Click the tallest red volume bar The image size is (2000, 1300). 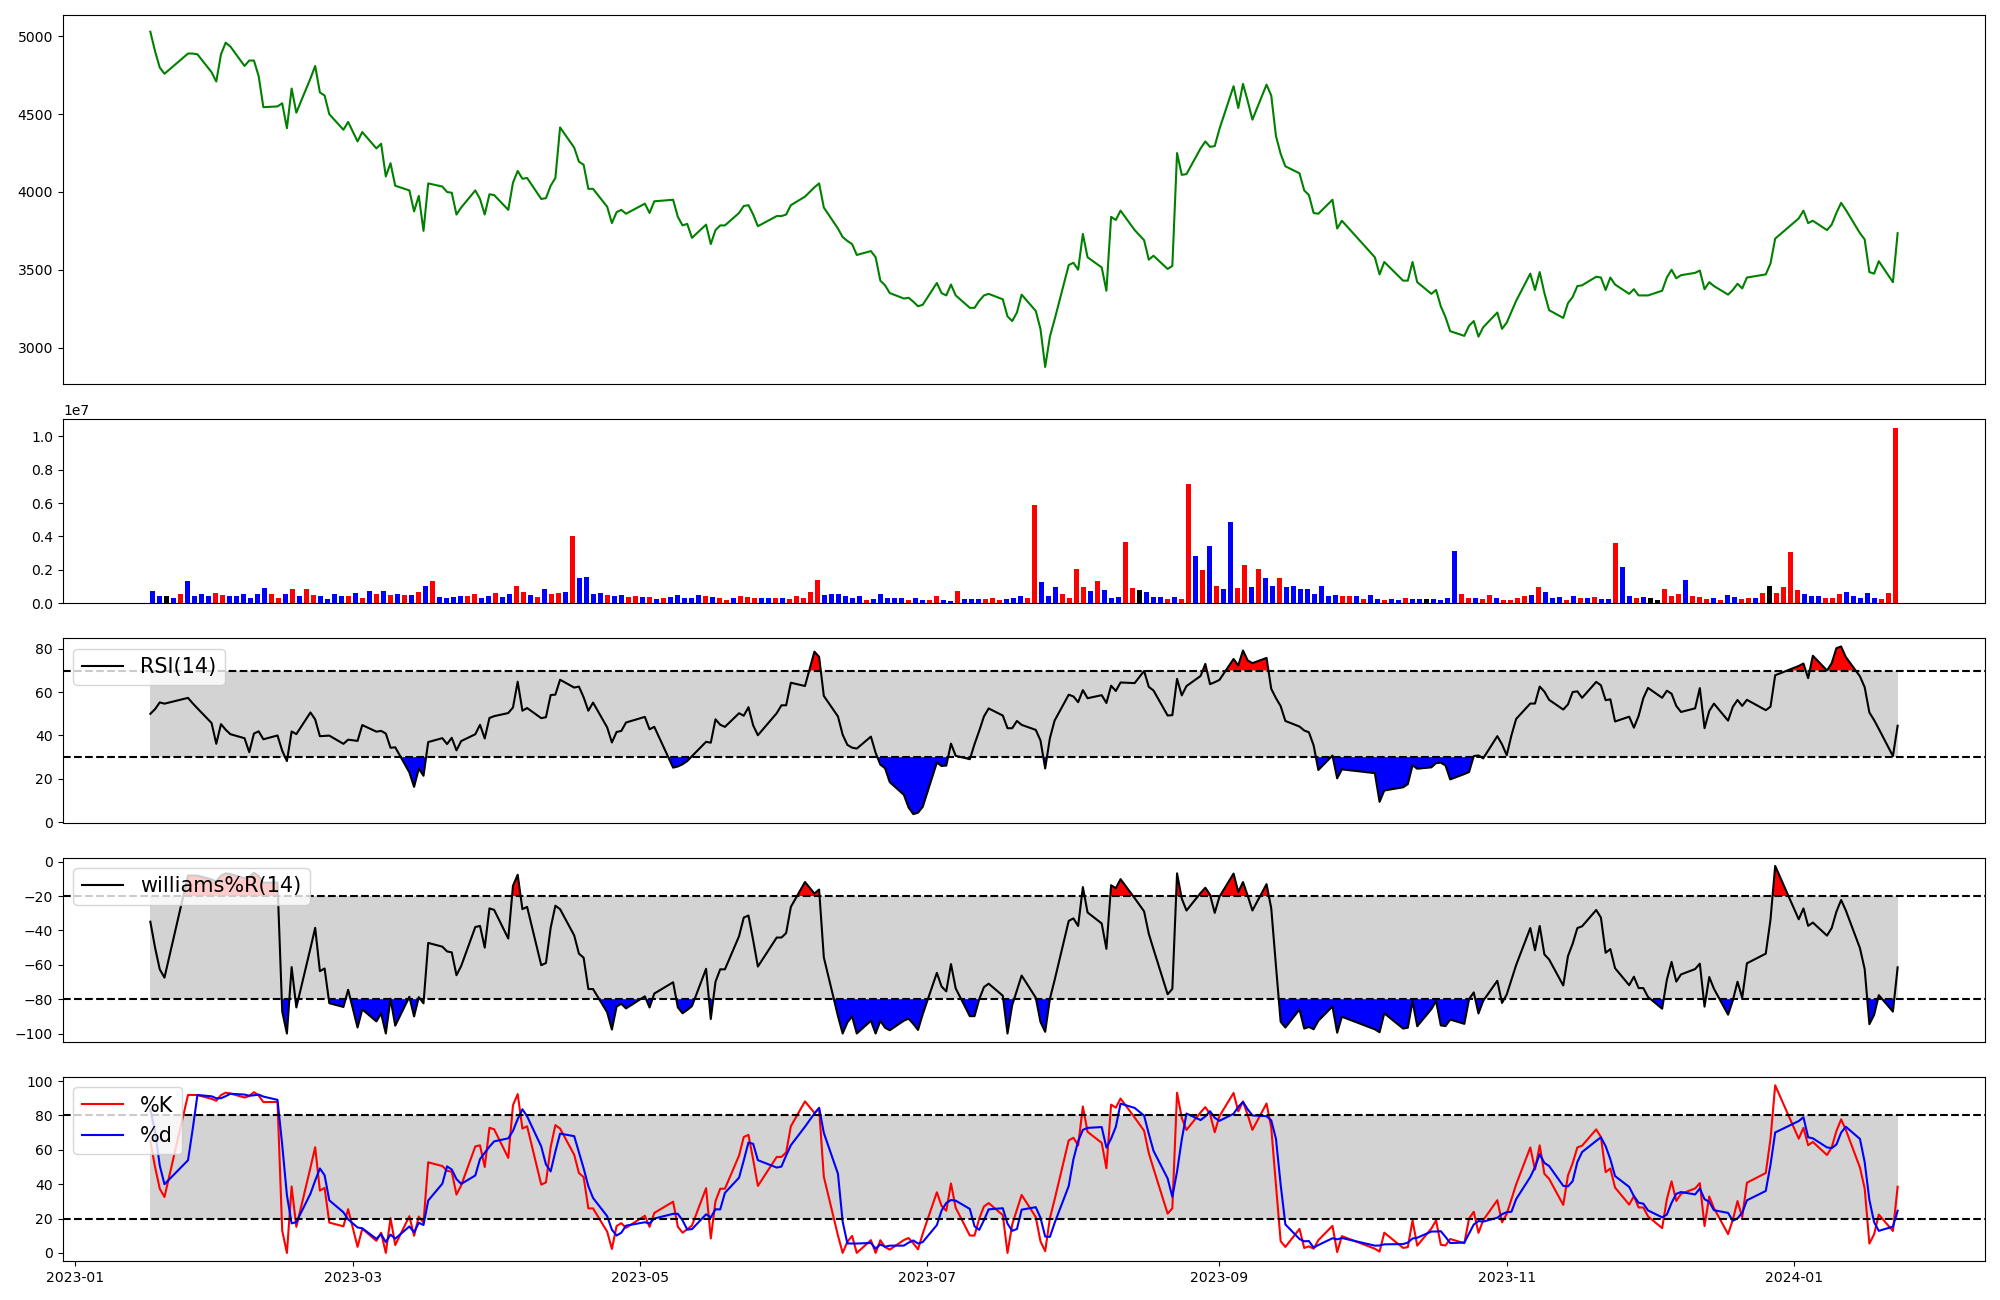click(x=1895, y=516)
